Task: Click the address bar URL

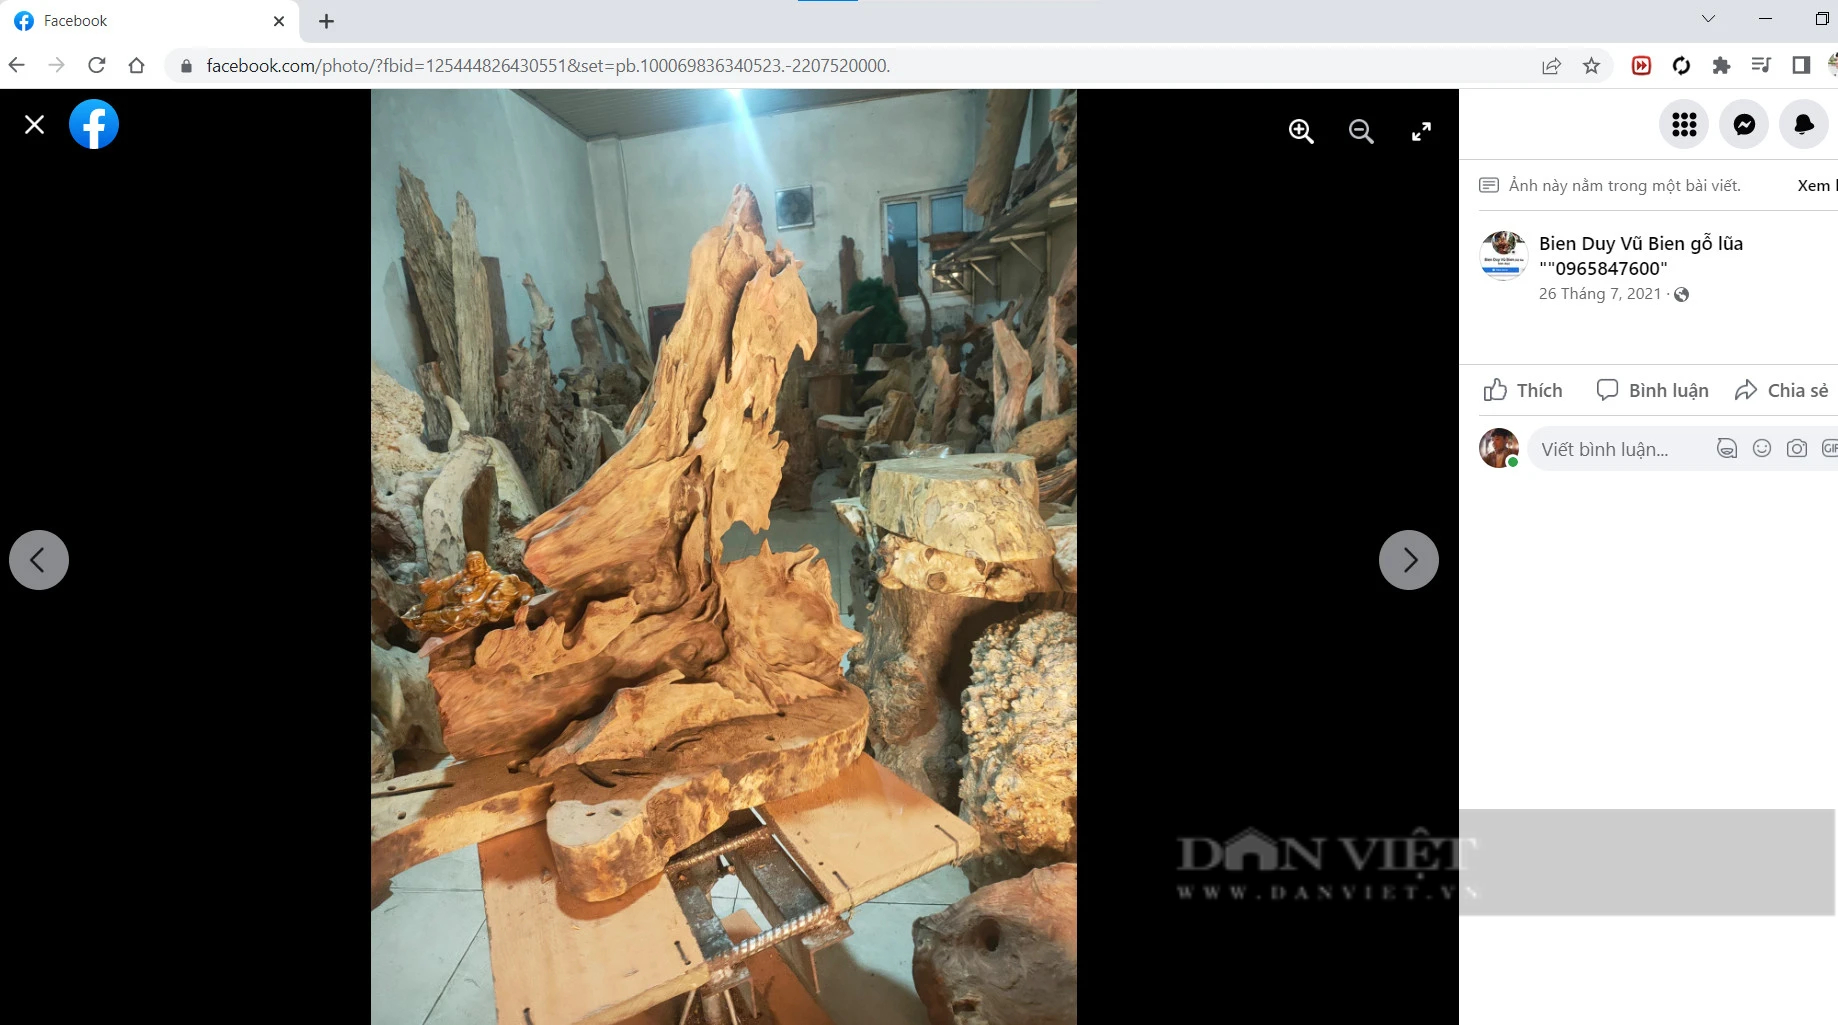Action: [x=548, y=66]
